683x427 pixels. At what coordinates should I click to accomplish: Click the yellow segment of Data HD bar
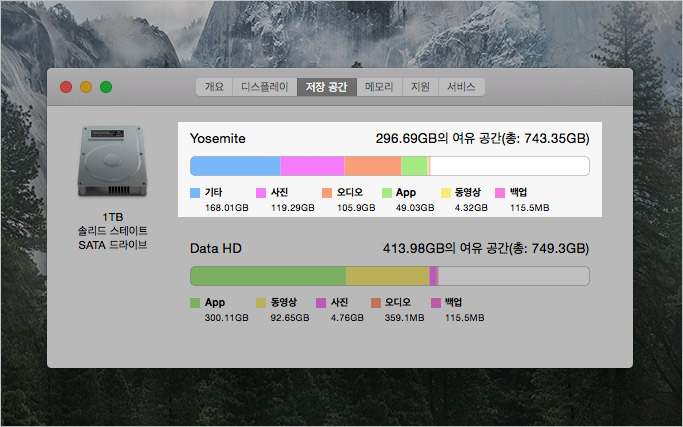(x=388, y=276)
